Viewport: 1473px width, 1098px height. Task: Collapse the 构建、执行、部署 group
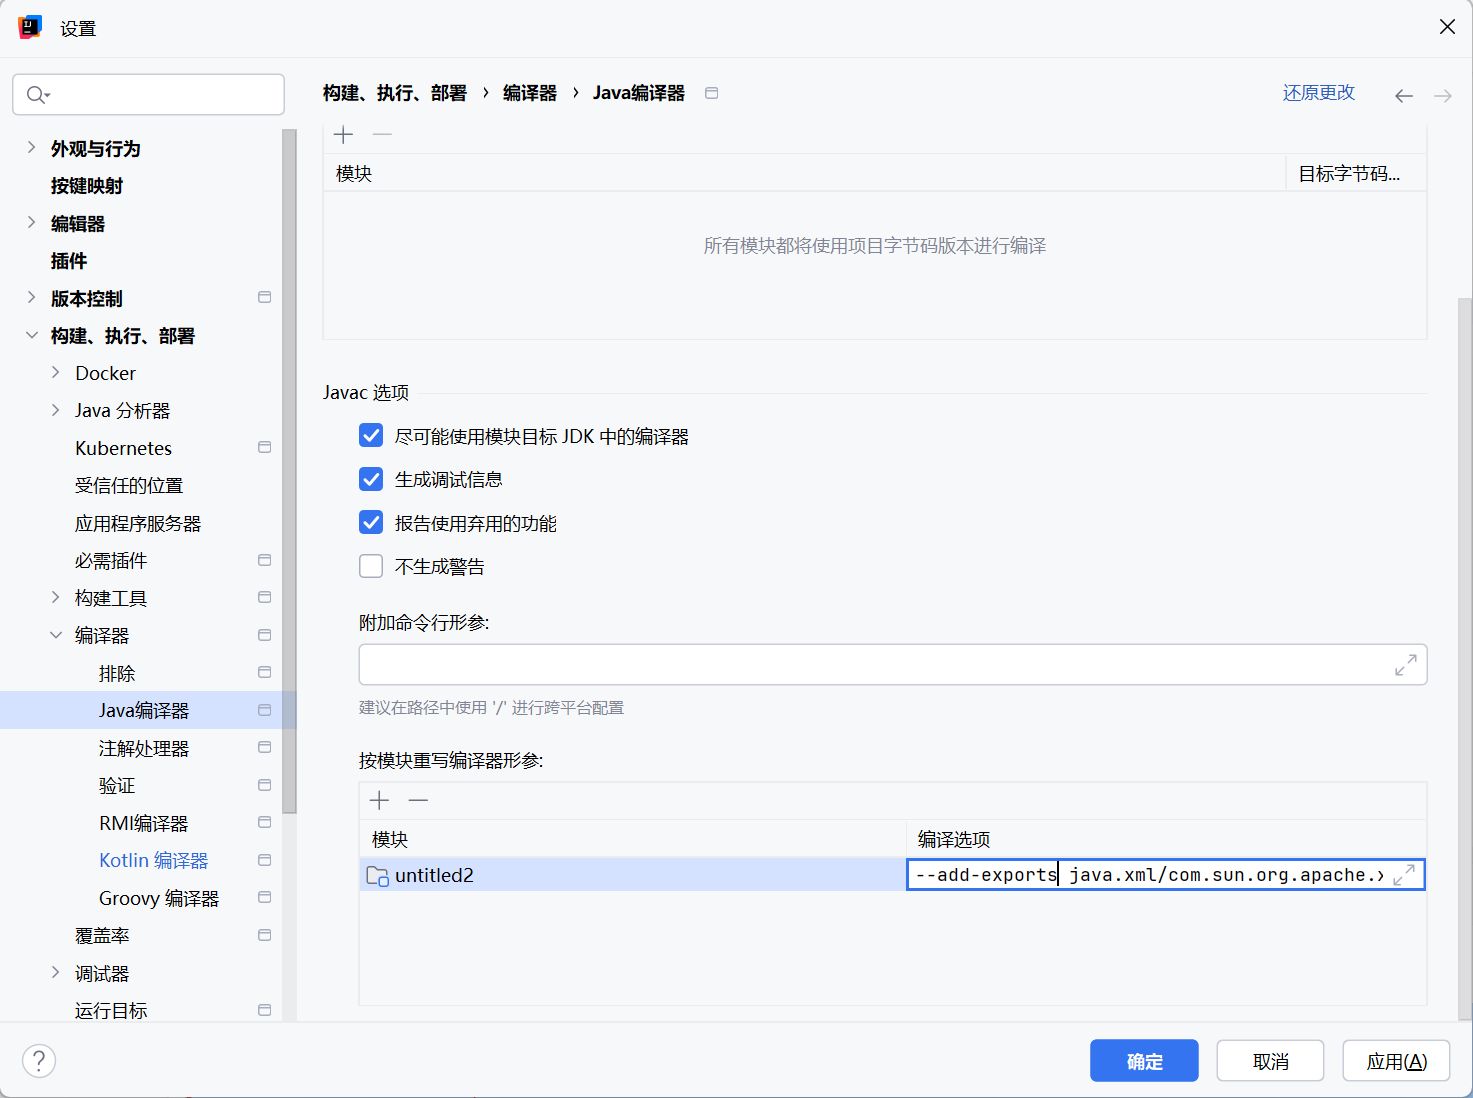click(31, 336)
